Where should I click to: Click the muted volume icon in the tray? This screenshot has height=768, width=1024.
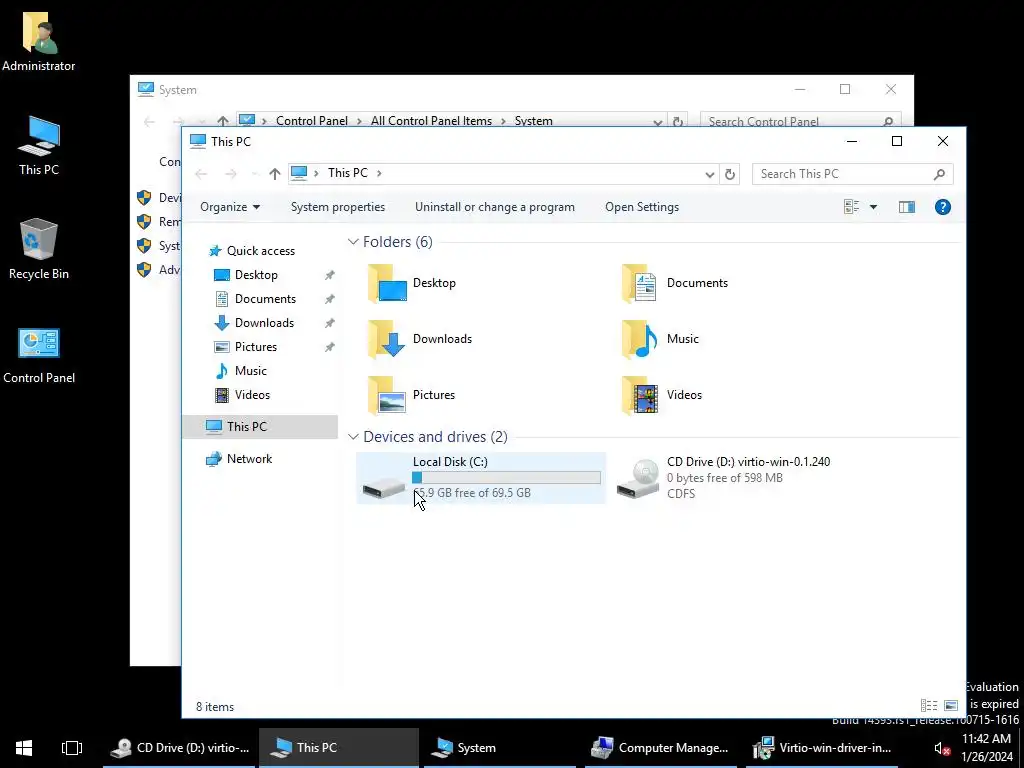point(941,748)
